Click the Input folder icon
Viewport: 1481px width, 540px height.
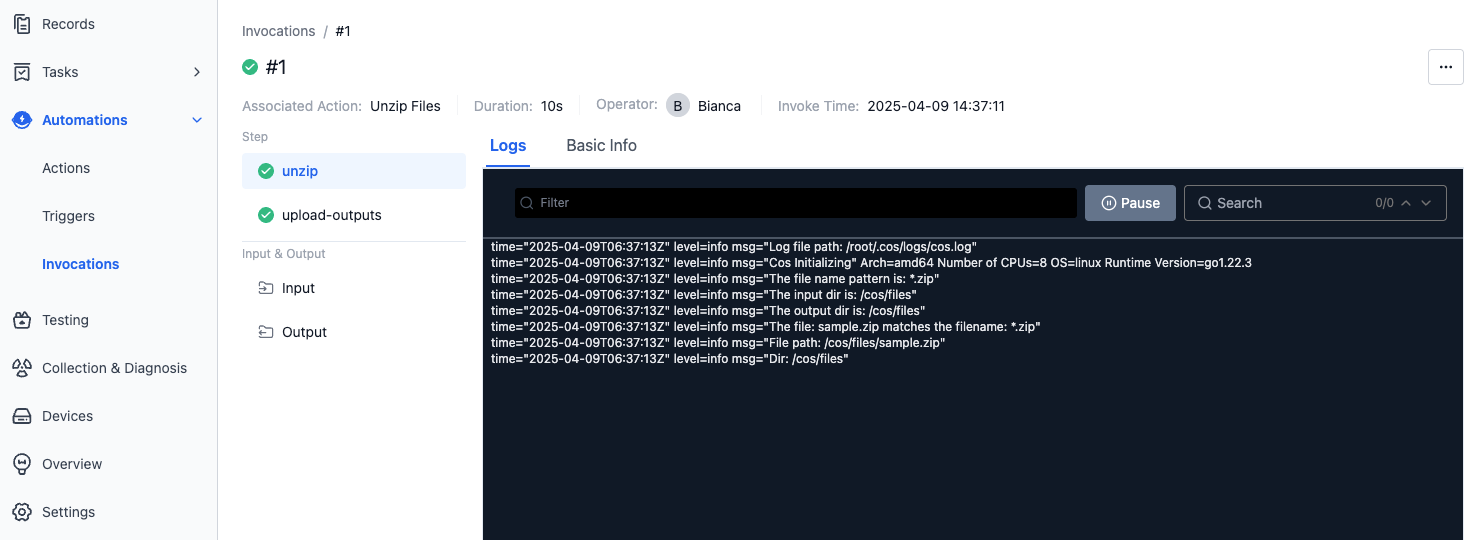click(266, 288)
